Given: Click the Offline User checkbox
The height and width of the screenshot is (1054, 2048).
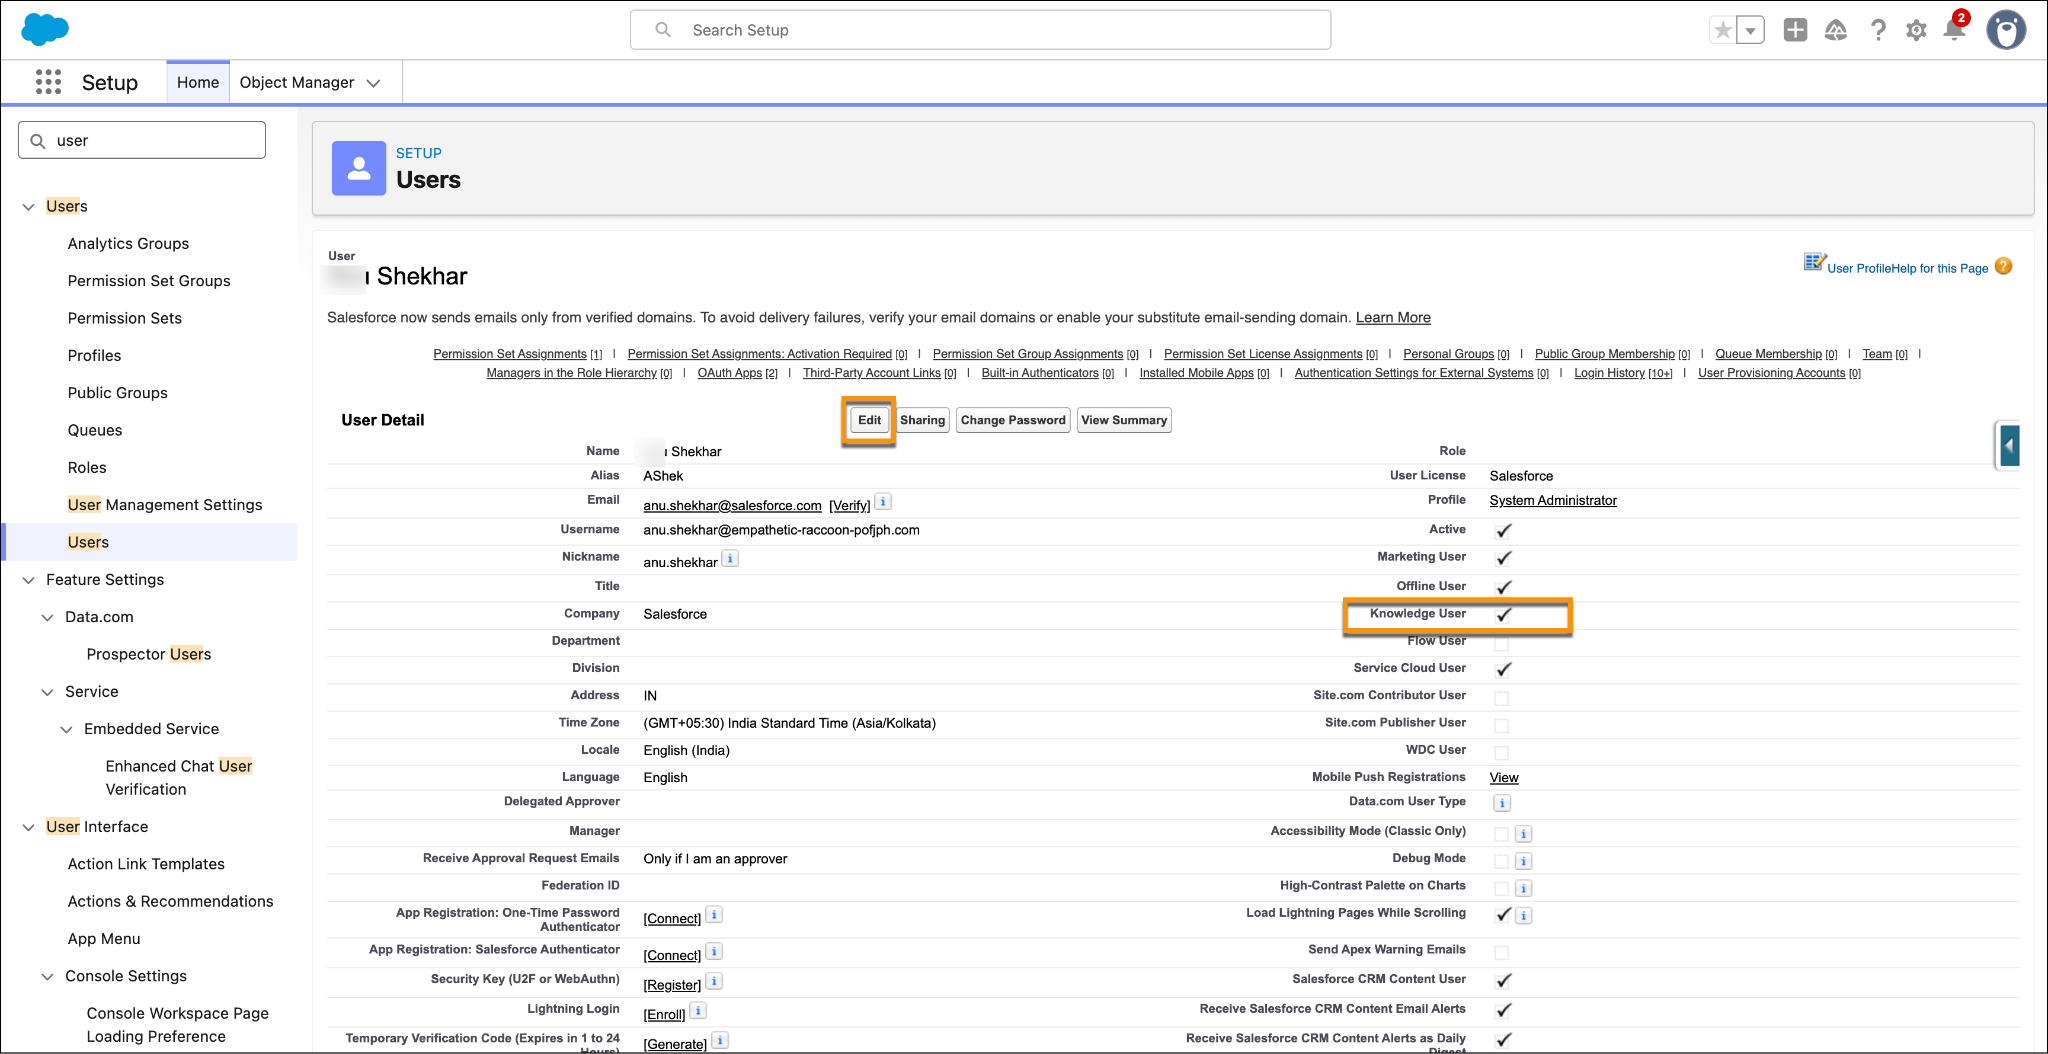Looking at the screenshot, I should [x=1503, y=587].
